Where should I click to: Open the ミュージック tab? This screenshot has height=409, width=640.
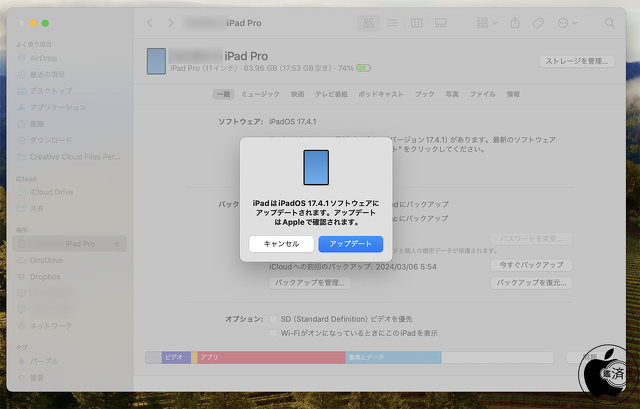click(260, 94)
